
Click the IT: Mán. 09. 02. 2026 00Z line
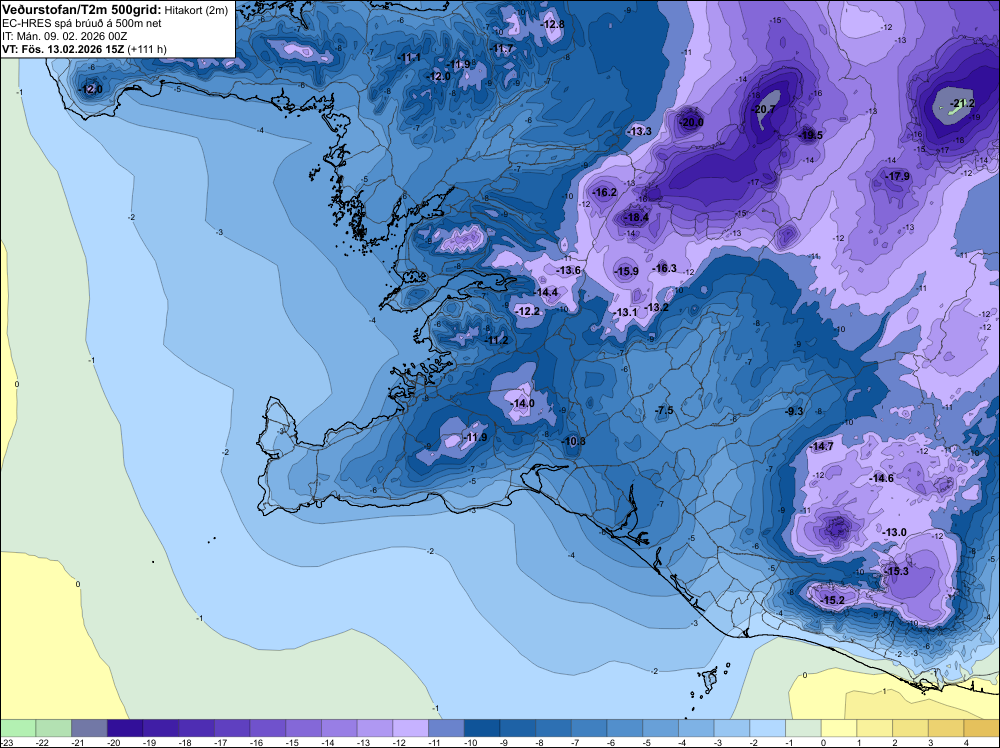pos(64,36)
